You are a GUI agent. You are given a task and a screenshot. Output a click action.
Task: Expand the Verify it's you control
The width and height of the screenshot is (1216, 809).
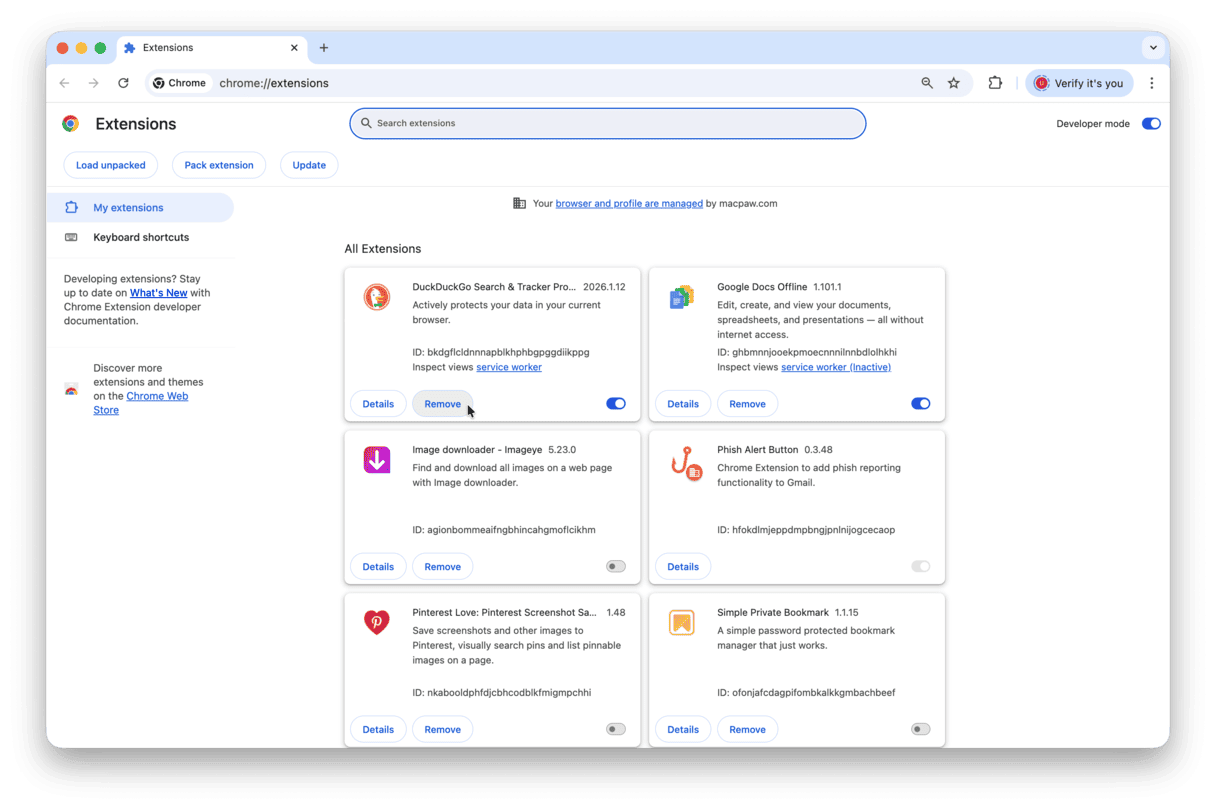(x=1079, y=83)
